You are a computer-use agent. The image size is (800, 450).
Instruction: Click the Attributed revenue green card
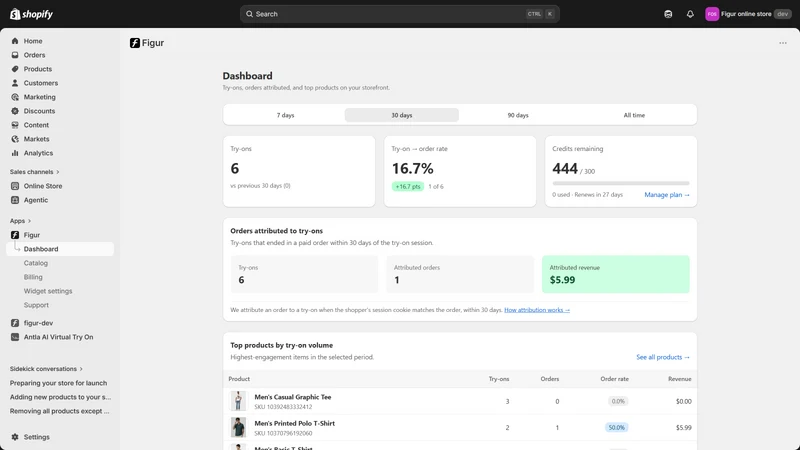click(x=615, y=274)
